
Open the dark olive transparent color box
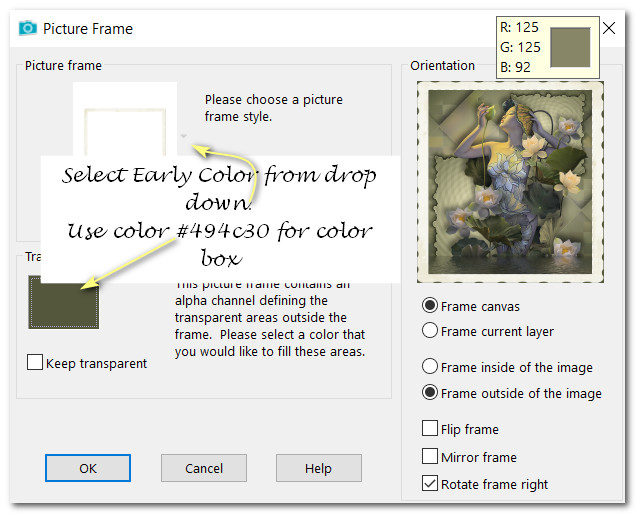click(x=63, y=302)
